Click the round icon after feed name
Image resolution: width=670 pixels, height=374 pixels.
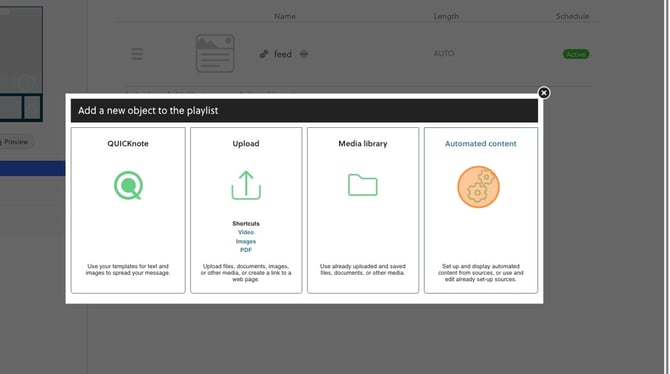[x=304, y=54]
